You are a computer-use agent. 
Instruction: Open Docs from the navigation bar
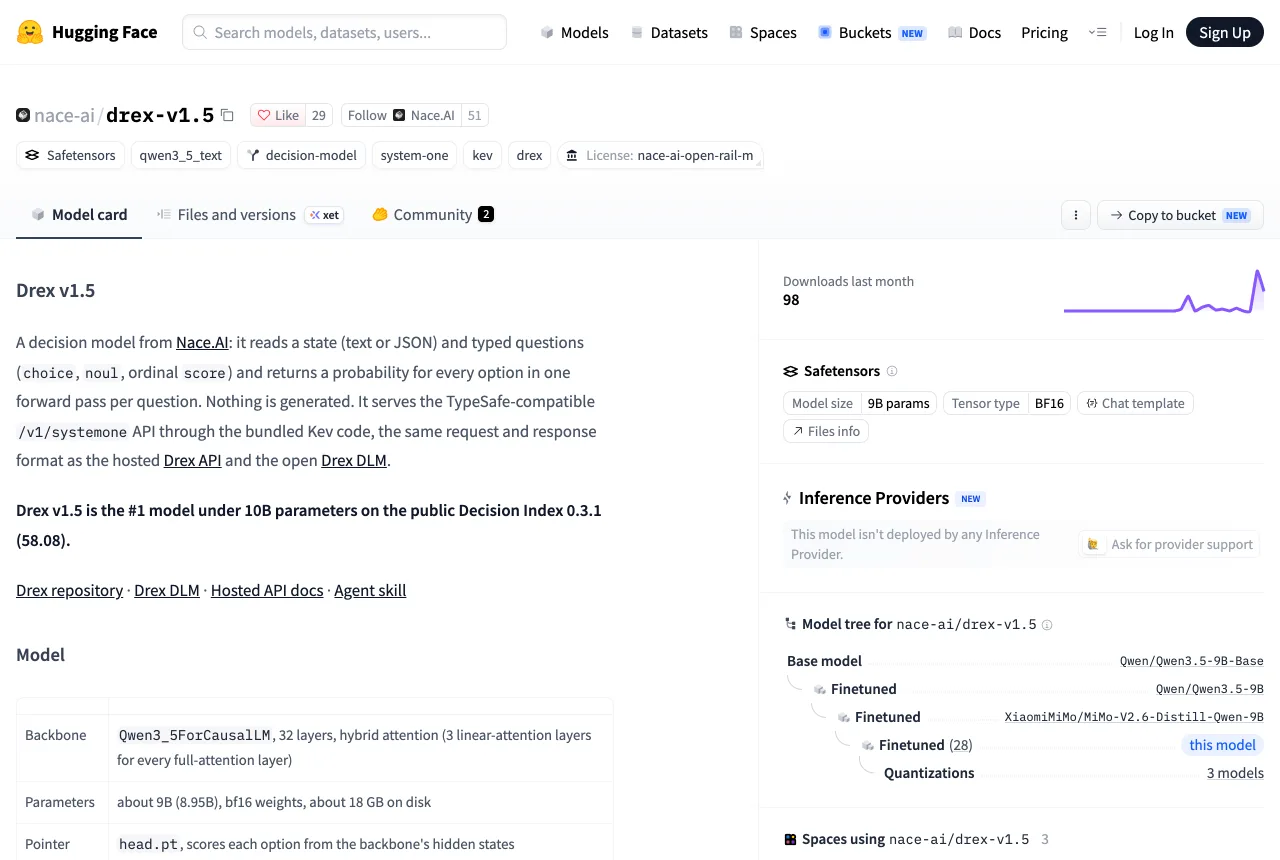[x=974, y=32]
